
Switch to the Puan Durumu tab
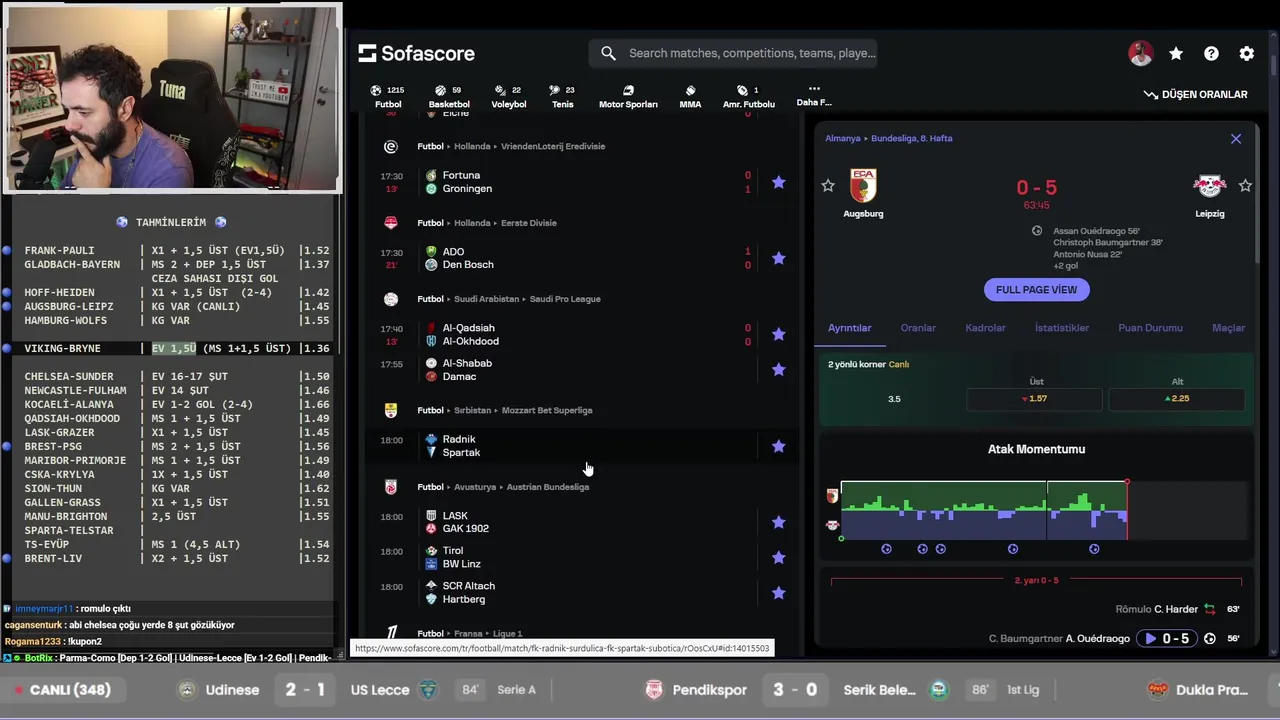pyautogui.click(x=1150, y=328)
